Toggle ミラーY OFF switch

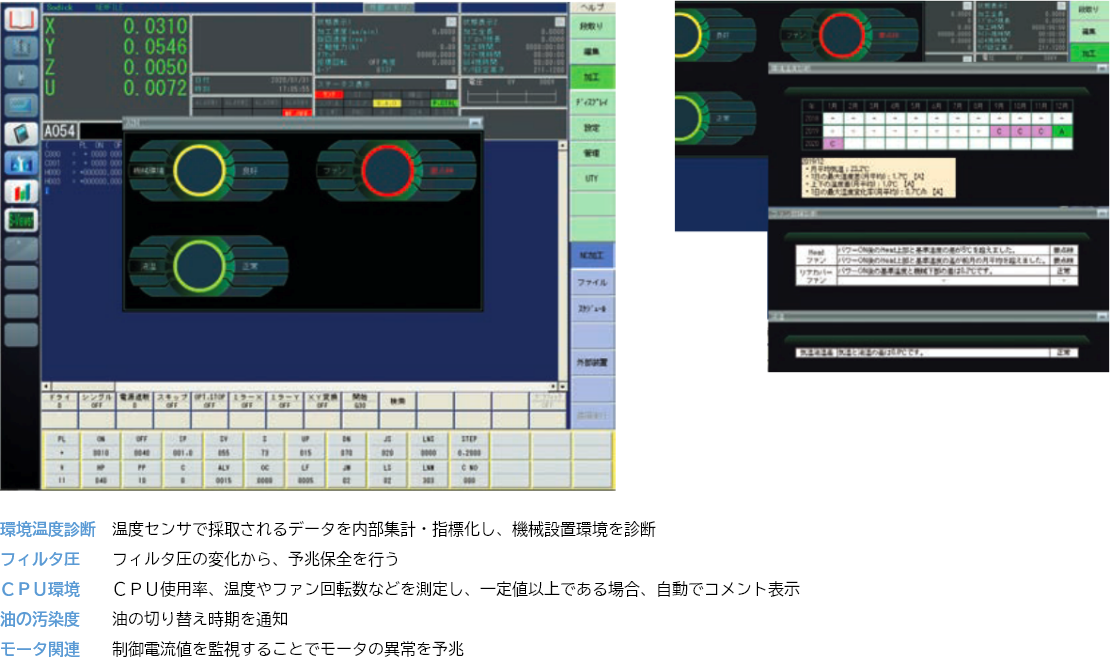click(285, 401)
